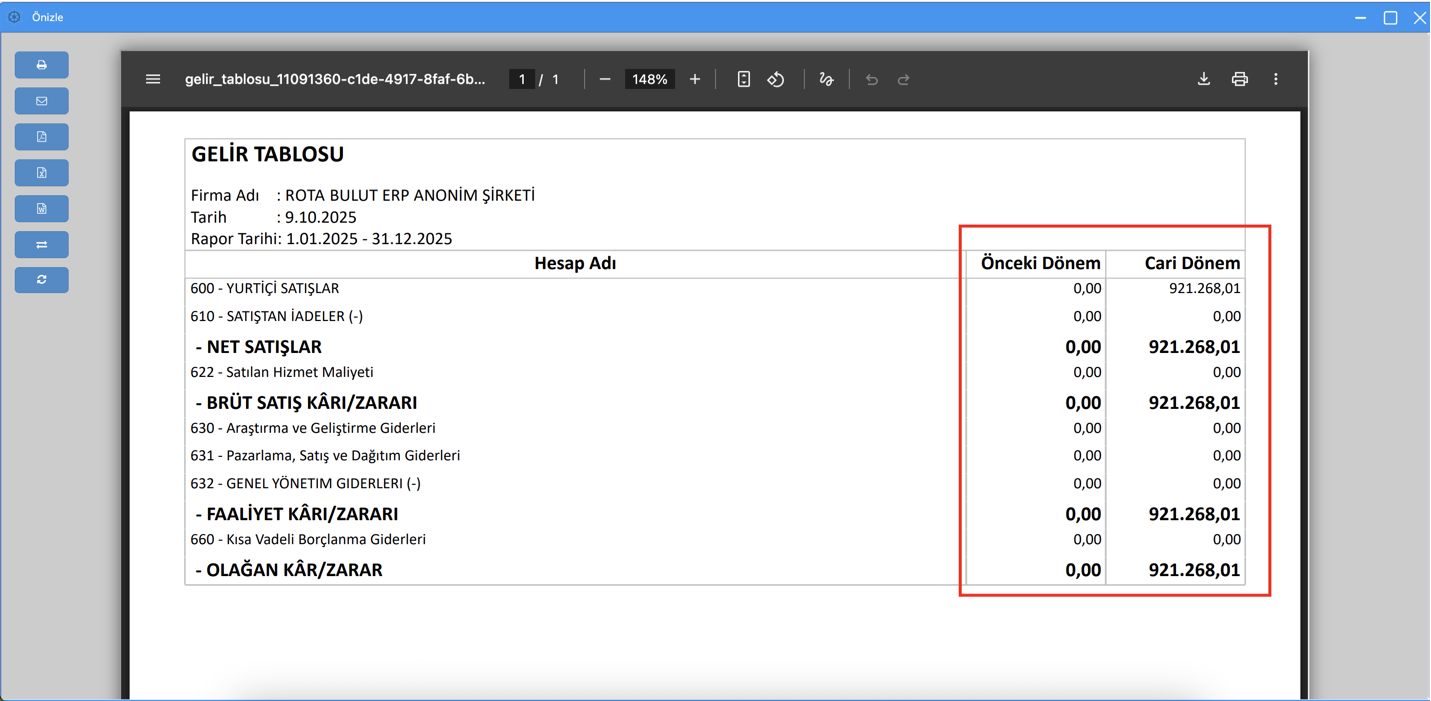The image size is (1431, 701).
Task: Click the PDF page number field
Action: pos(521,79)
